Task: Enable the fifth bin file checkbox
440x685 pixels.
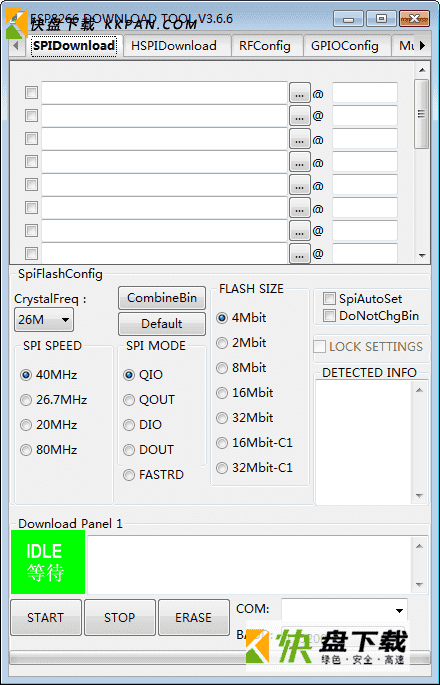Action: pyautogui.click(x=31, y=185)
